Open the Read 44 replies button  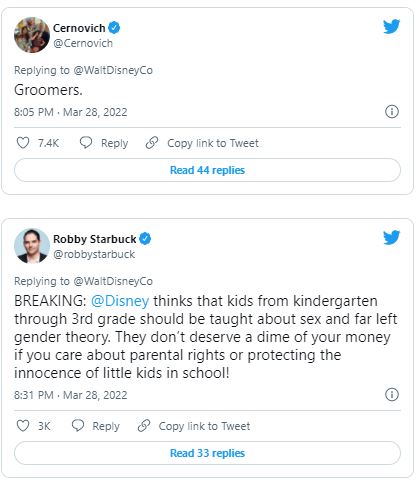207,170
